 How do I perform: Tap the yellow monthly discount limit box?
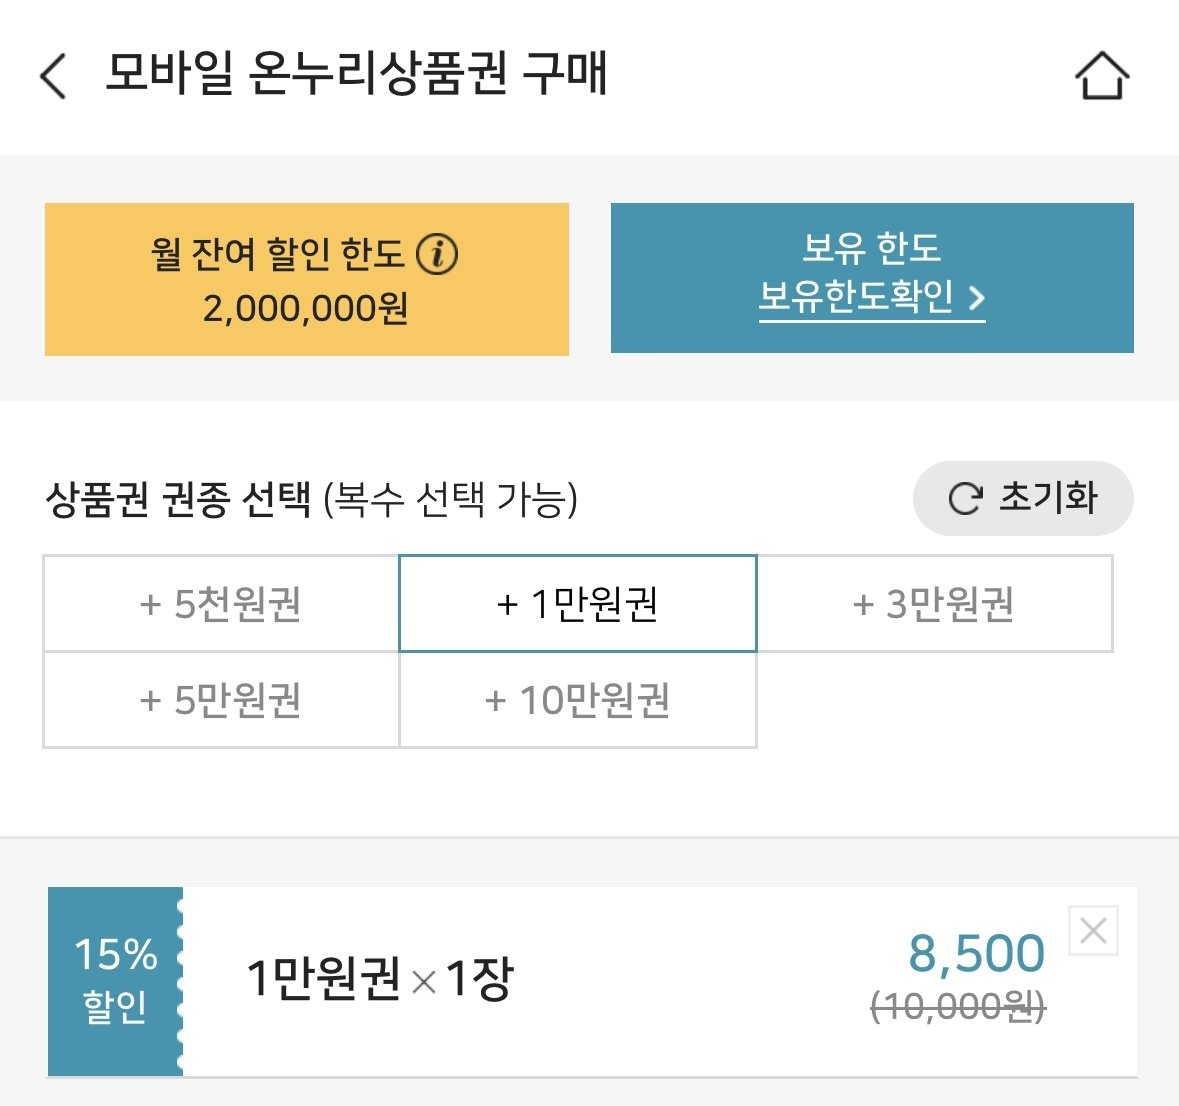pyautogui.click(x=305, y=278)
